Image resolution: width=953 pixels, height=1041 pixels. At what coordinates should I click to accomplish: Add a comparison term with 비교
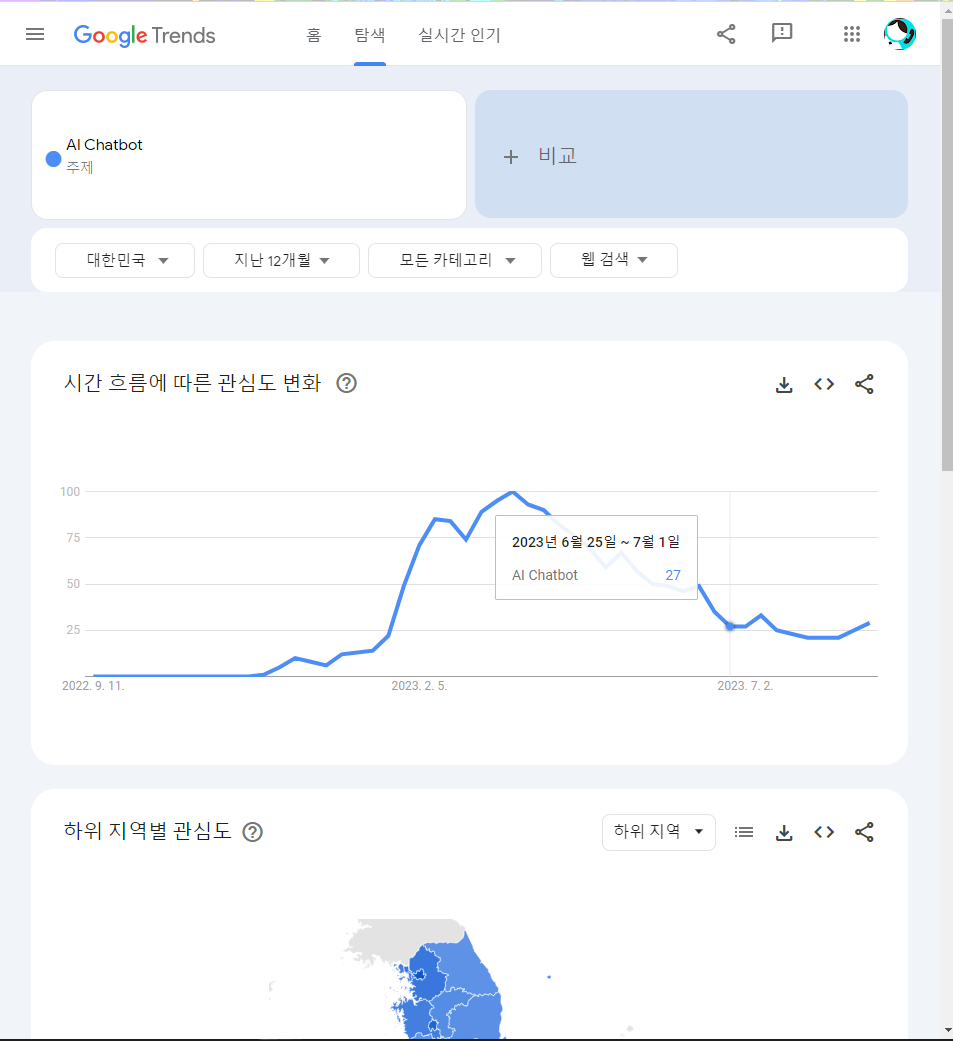pos(540,155)
